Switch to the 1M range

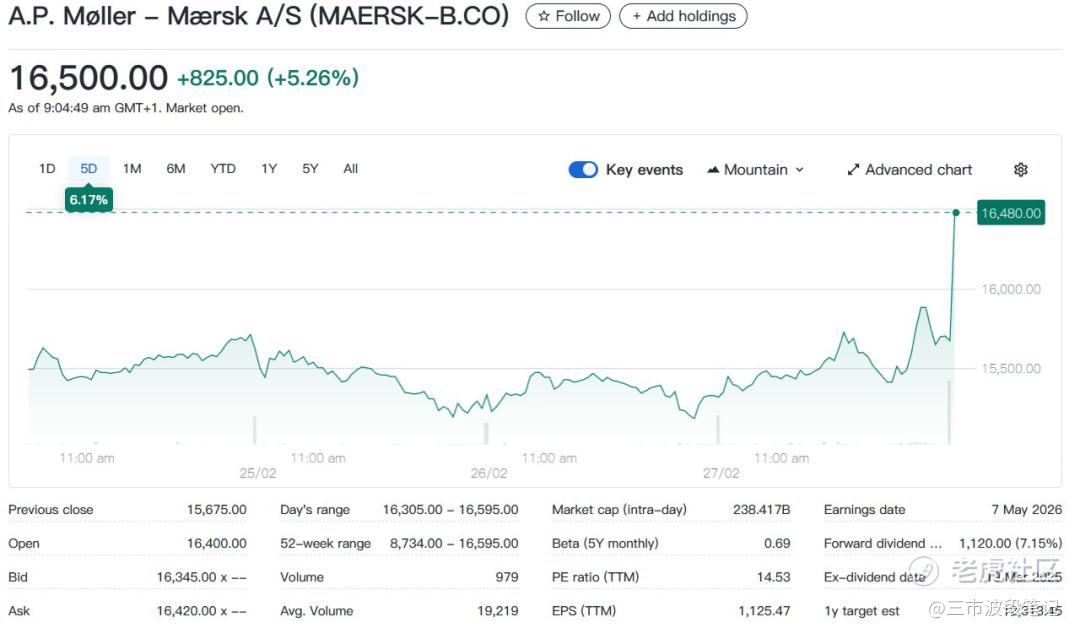132,169
